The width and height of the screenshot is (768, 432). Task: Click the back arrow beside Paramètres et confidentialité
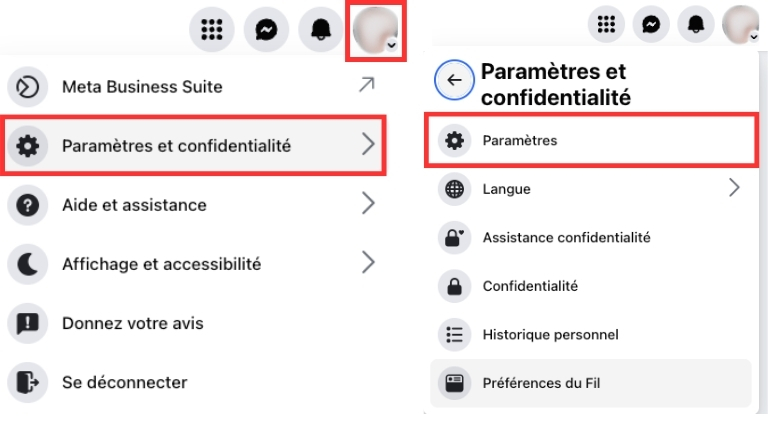pos(454,80)
